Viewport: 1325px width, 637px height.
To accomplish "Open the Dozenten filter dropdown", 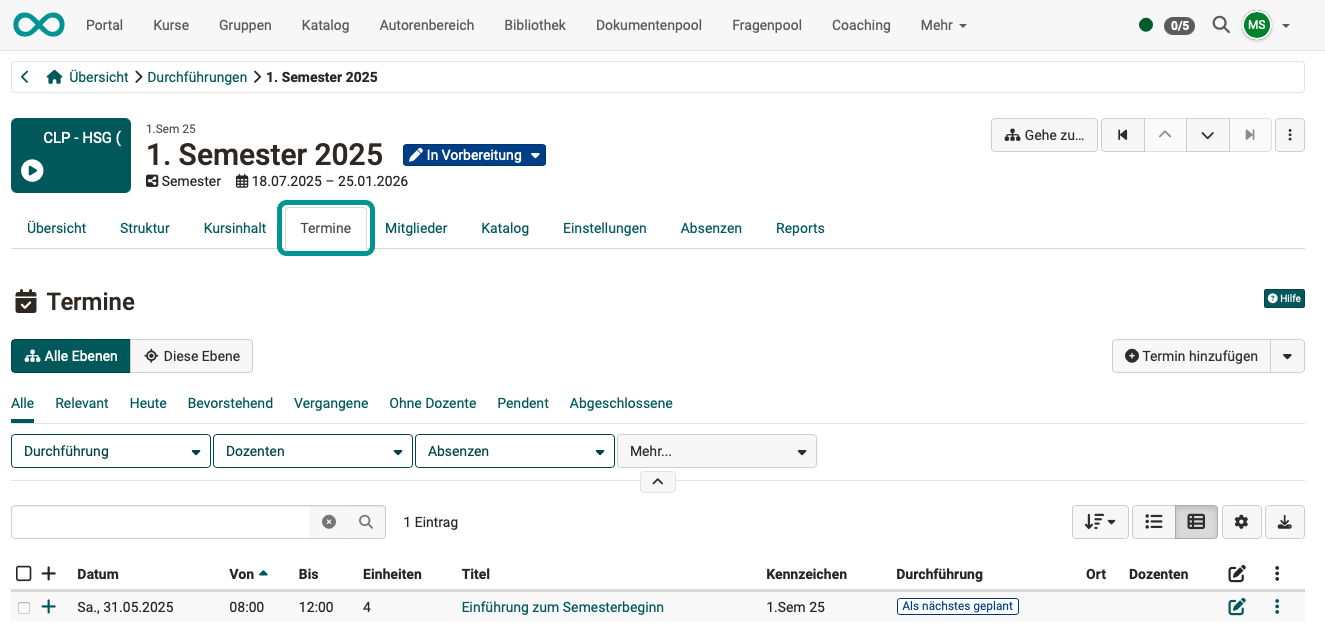I will [312, 450].
